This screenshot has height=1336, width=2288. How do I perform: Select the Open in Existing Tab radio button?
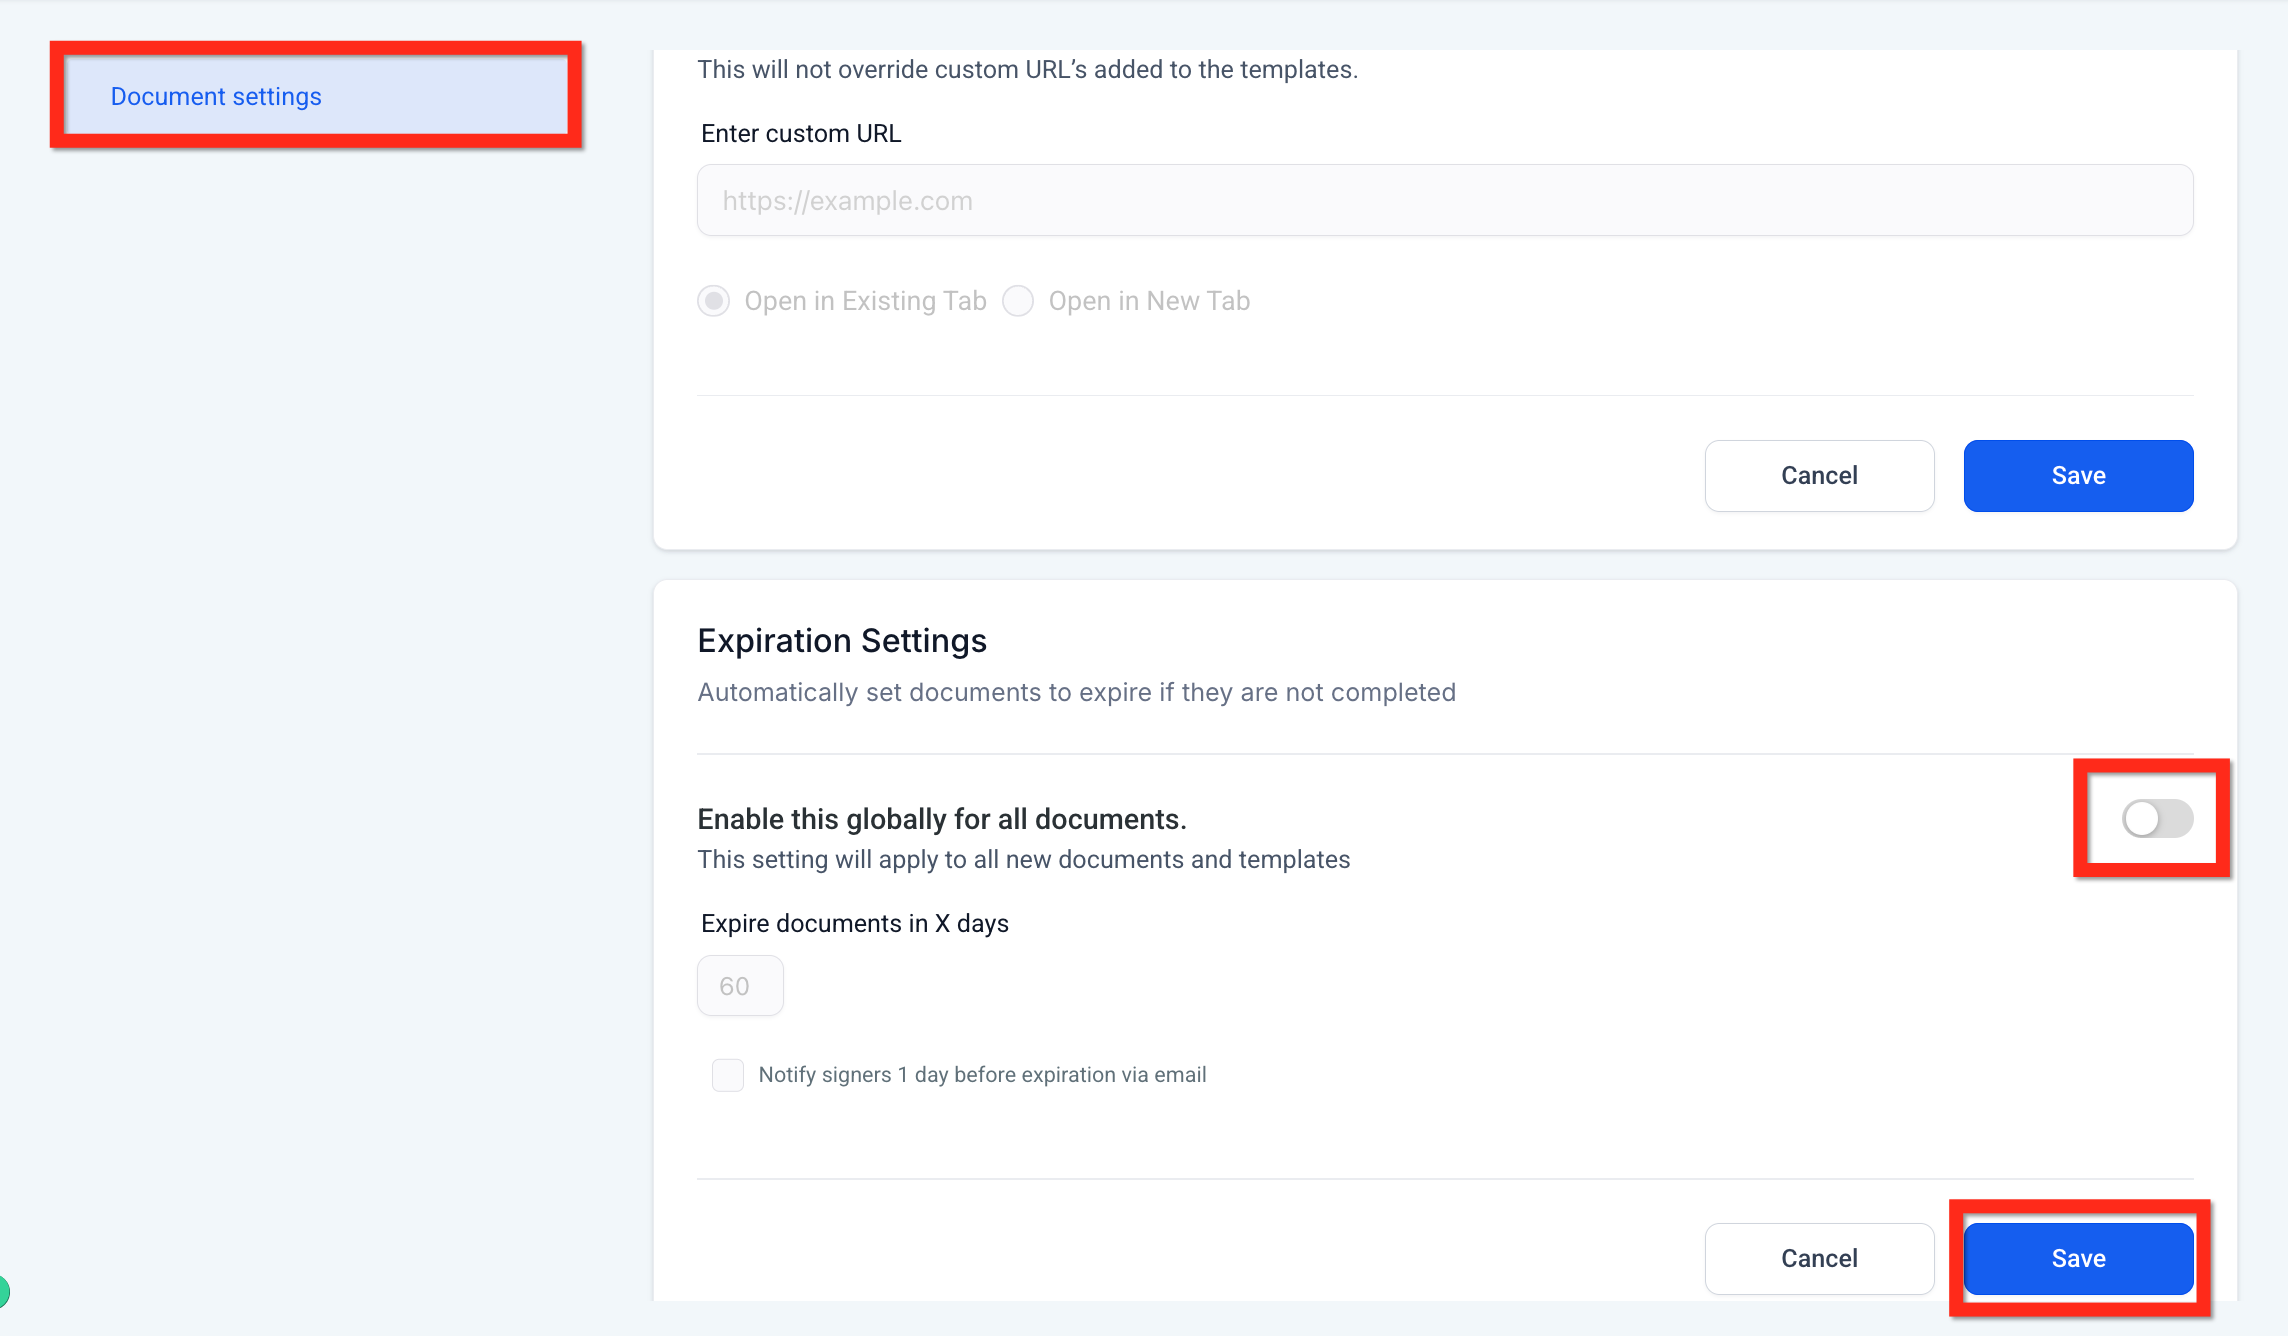713,301
